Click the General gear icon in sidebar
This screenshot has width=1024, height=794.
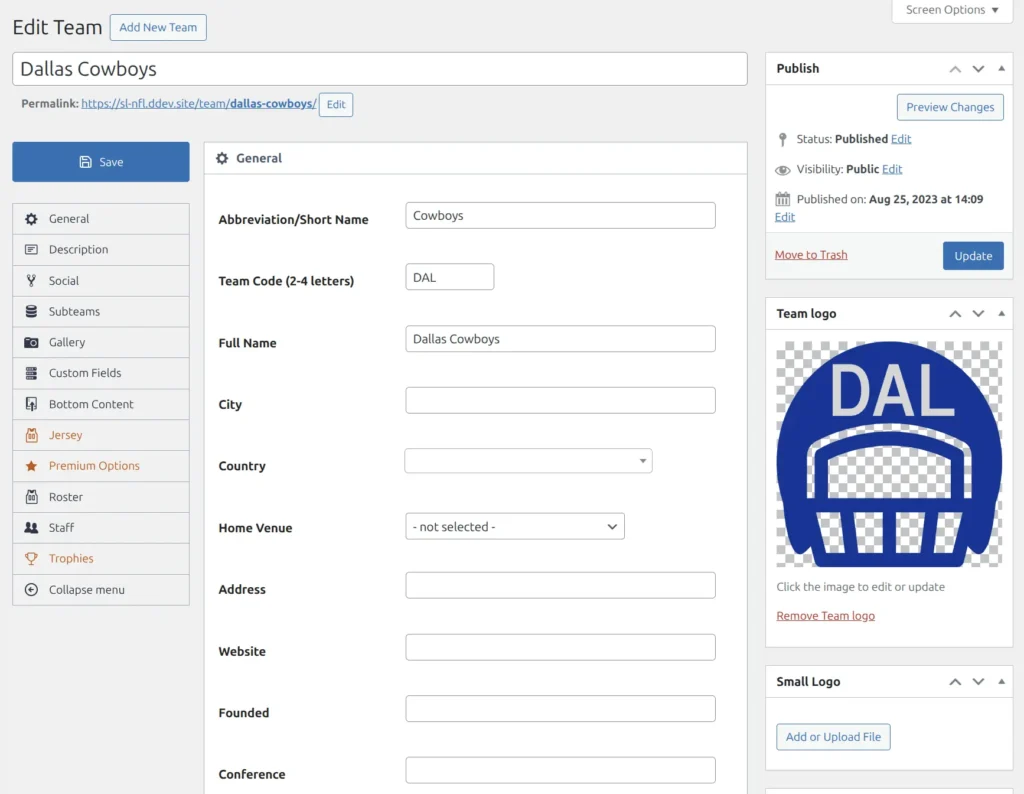tap(31, 219)
